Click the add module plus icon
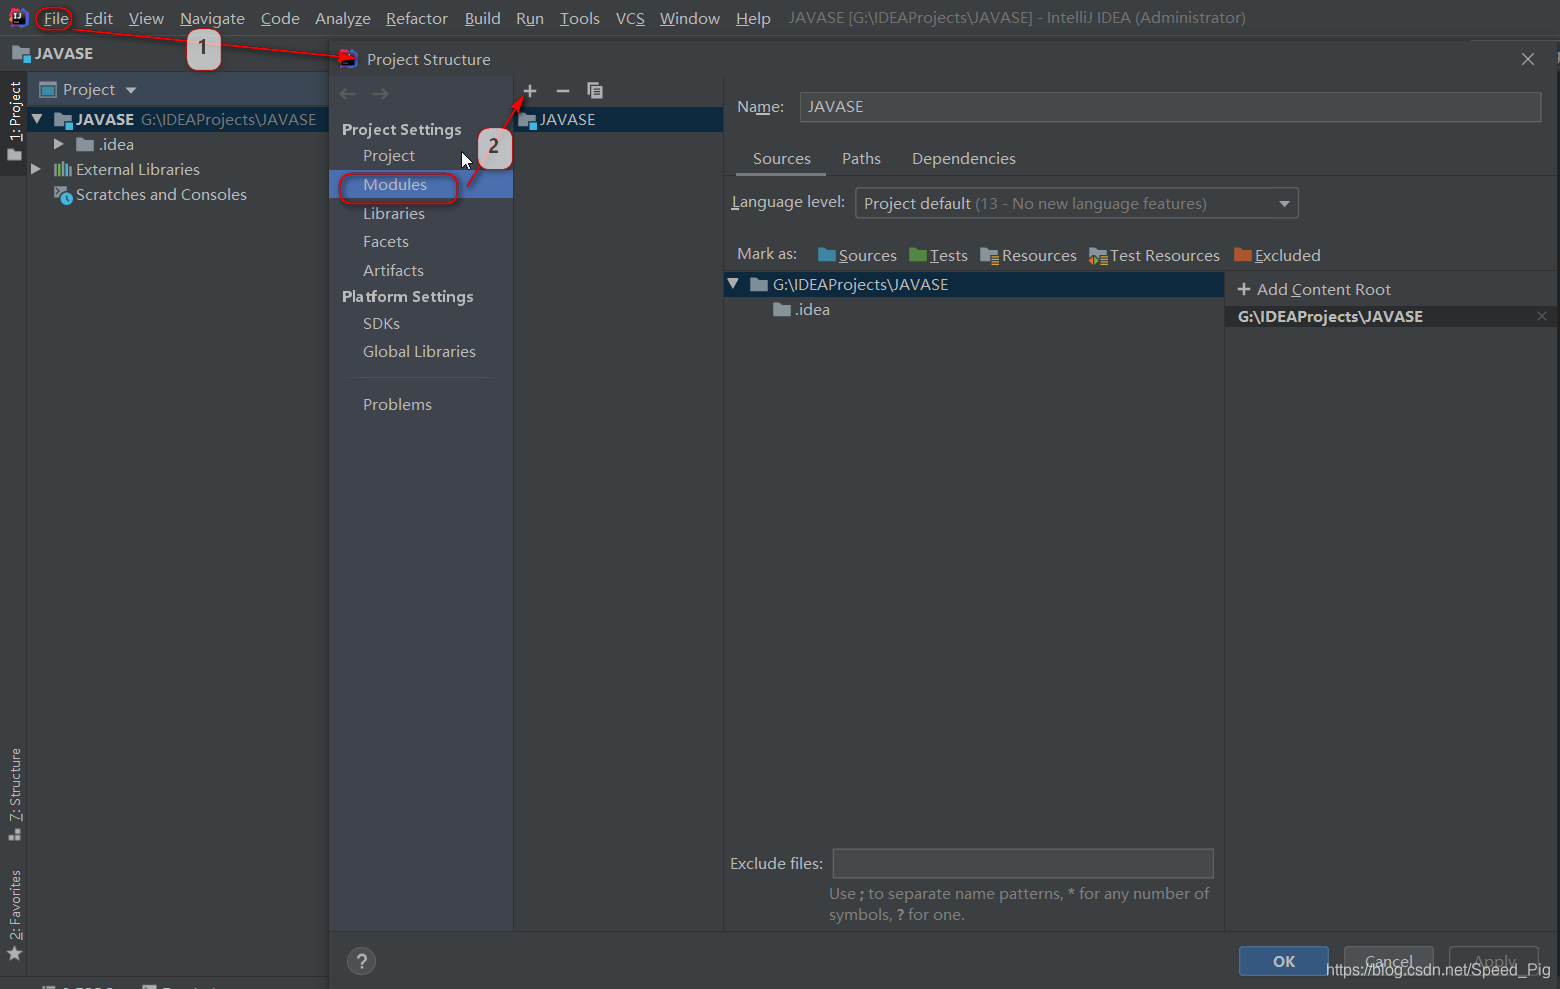The width and height of the screenshot is (1560, 989). (x=530, y=91)
